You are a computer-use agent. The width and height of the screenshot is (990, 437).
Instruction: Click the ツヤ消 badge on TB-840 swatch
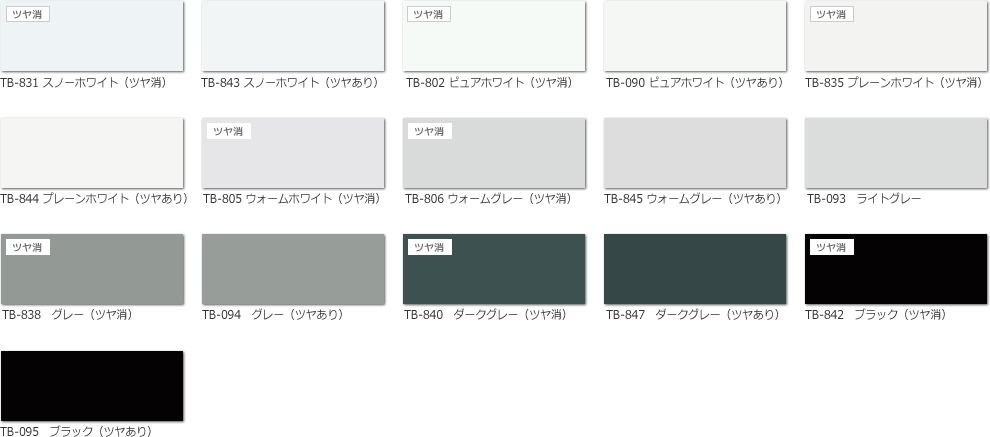[x=429, y=247]
